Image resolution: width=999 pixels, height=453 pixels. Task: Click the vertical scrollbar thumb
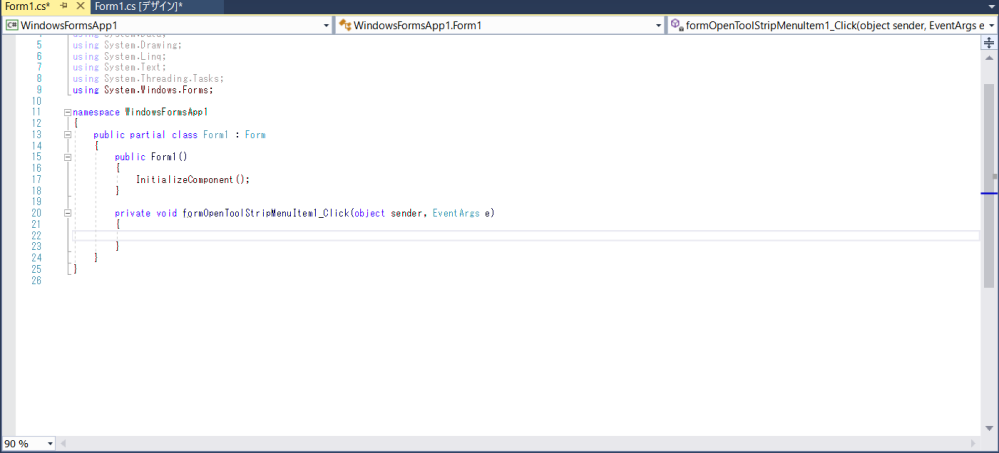click(989, 185)
